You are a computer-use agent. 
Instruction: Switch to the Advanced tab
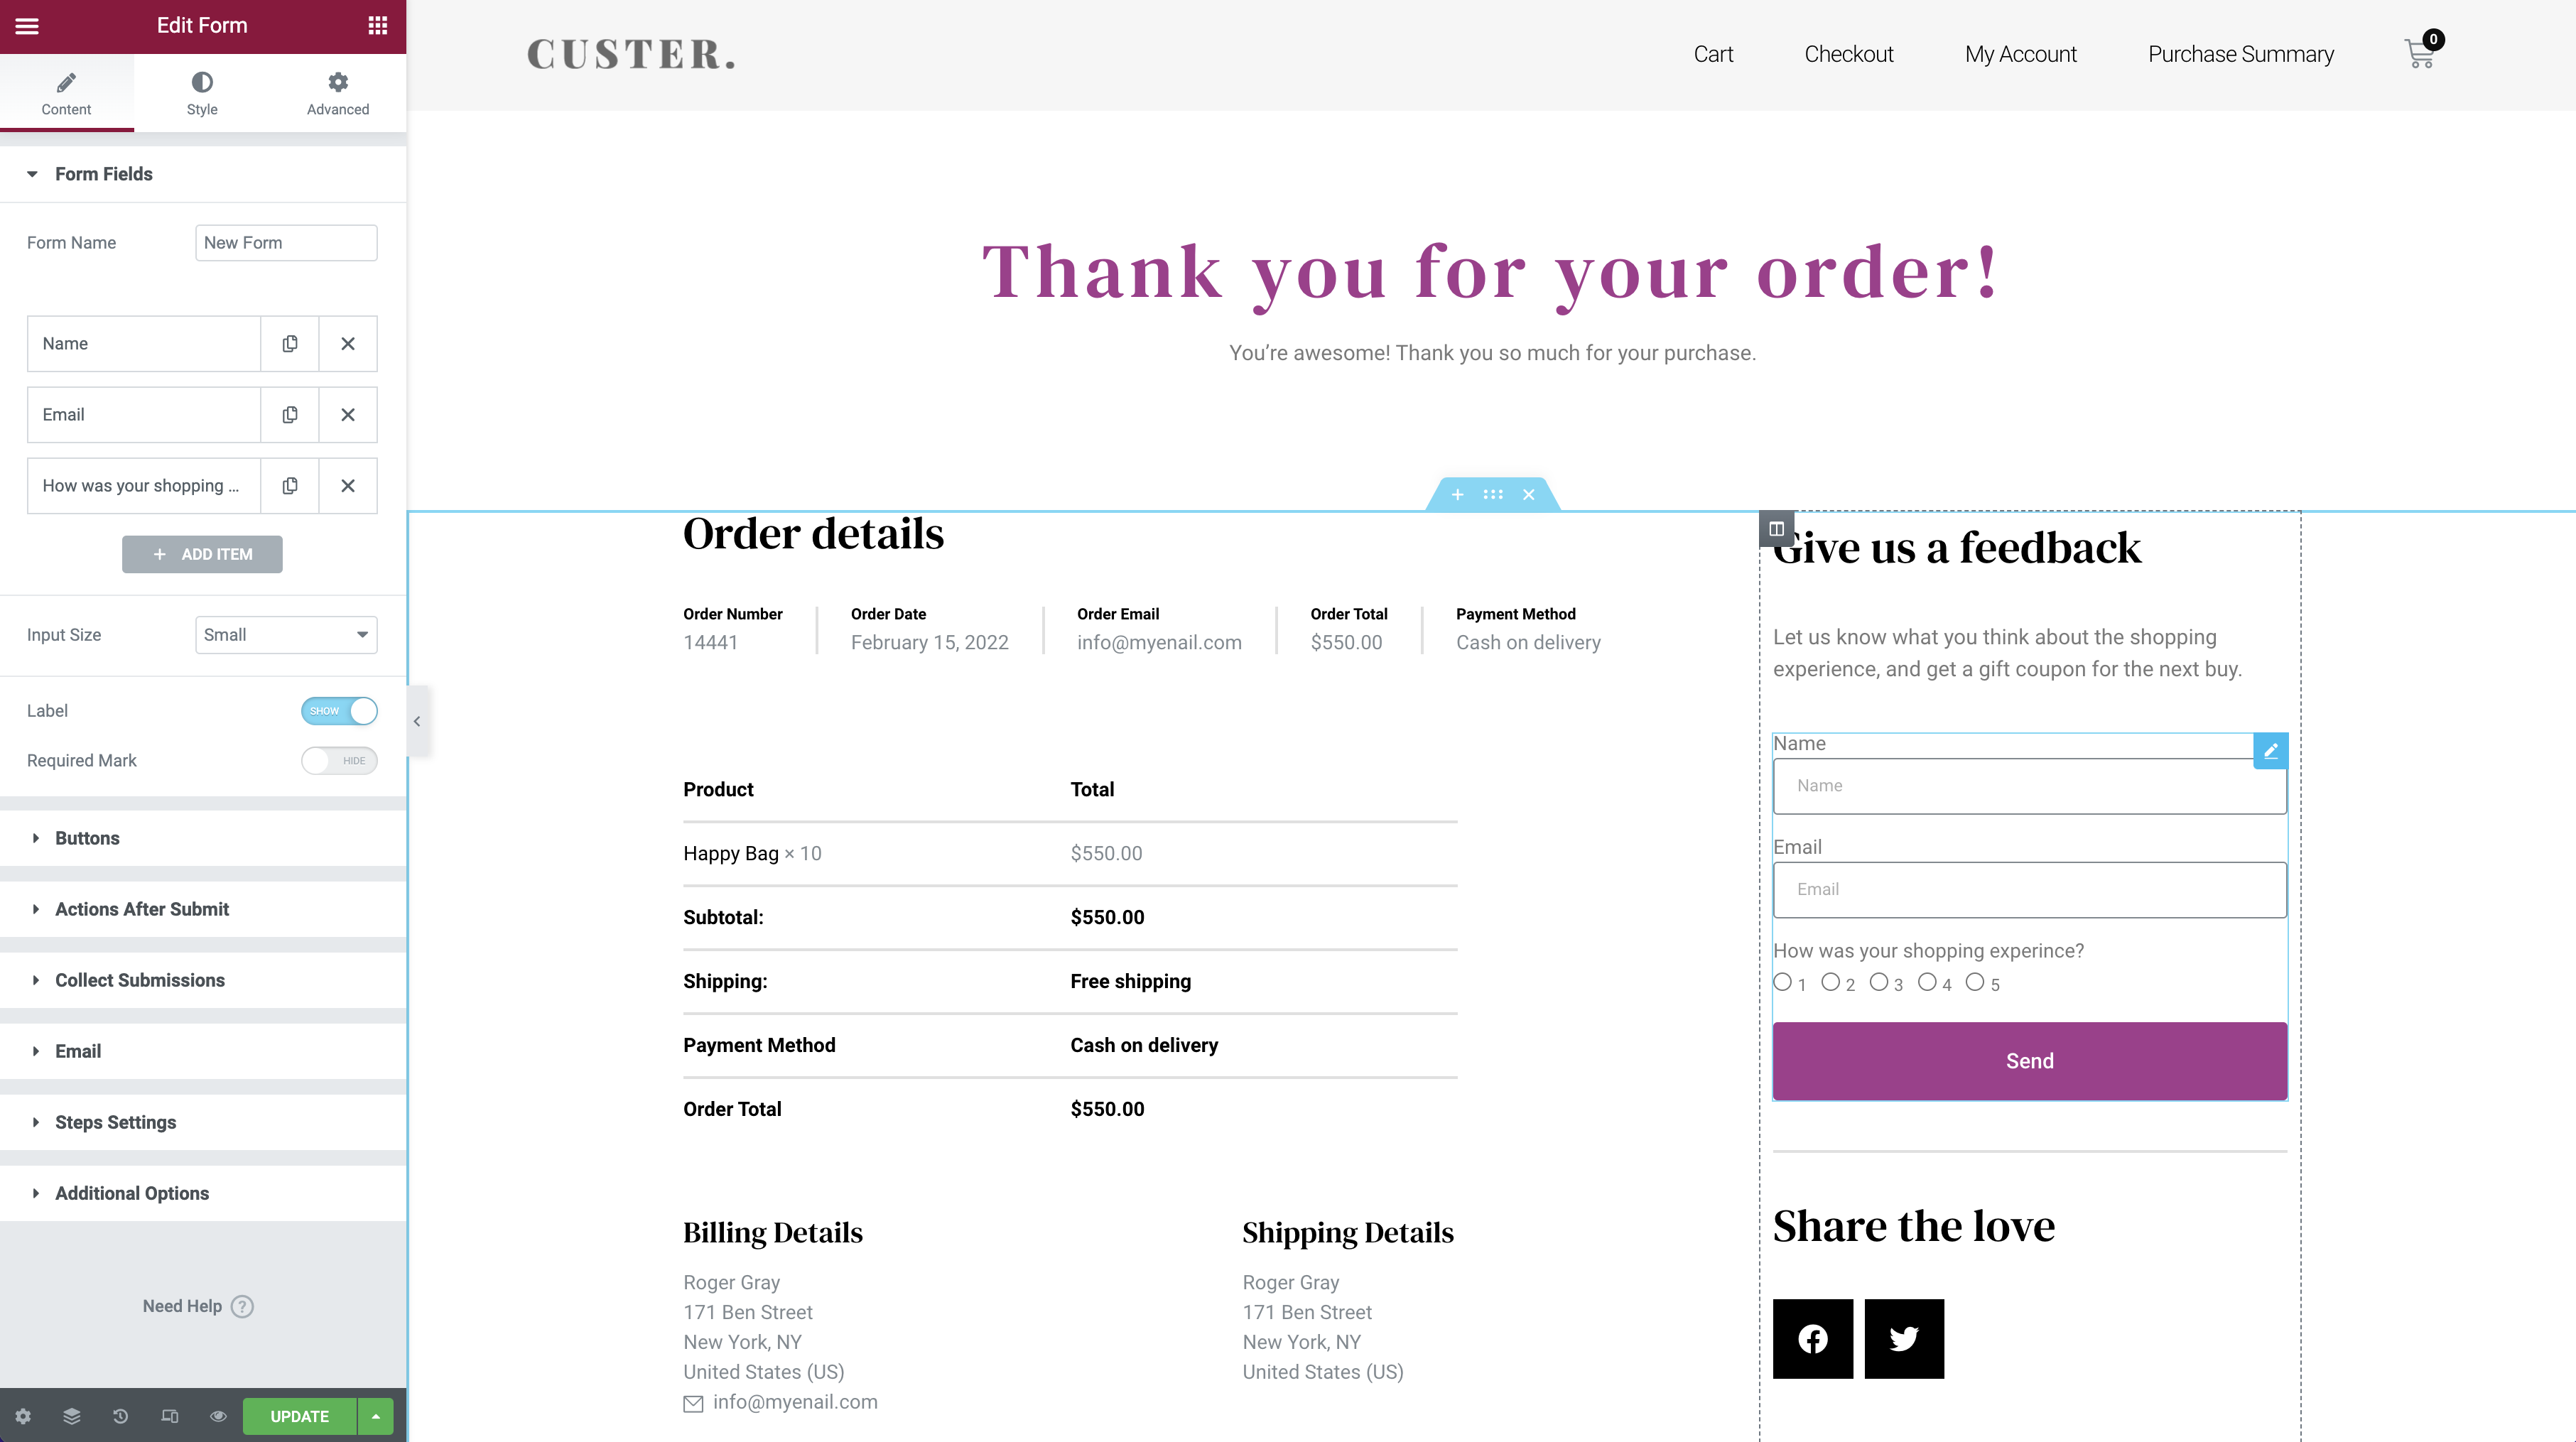click(x=338, y=94)
